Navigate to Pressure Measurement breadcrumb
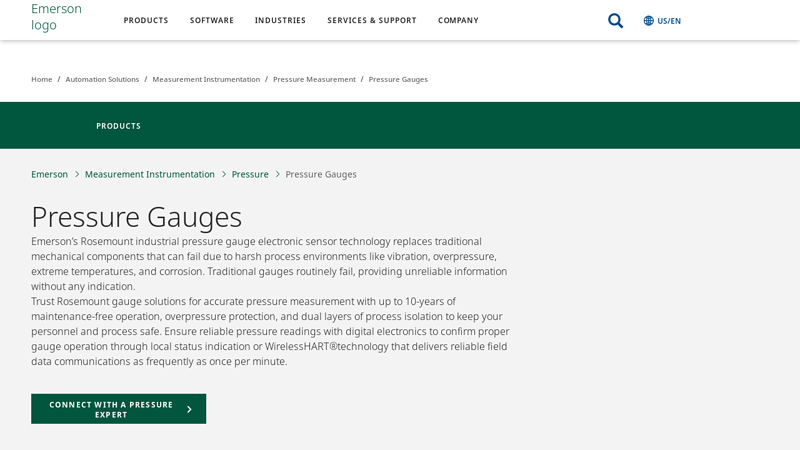This screenshot has width=800, height=450. (x=314, y=79)
